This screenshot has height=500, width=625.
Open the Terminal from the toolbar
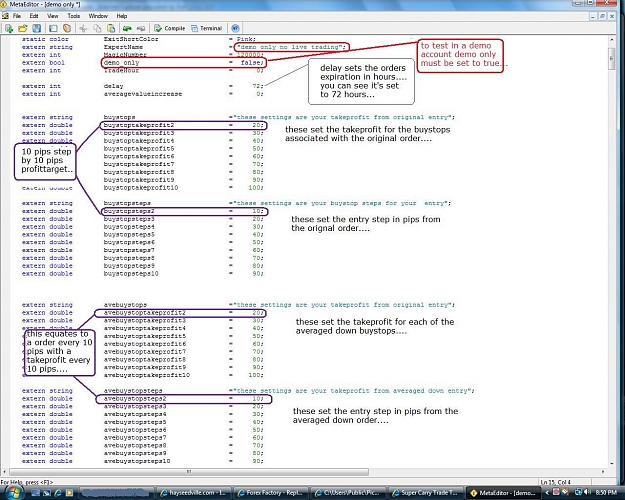pos(206,28)
